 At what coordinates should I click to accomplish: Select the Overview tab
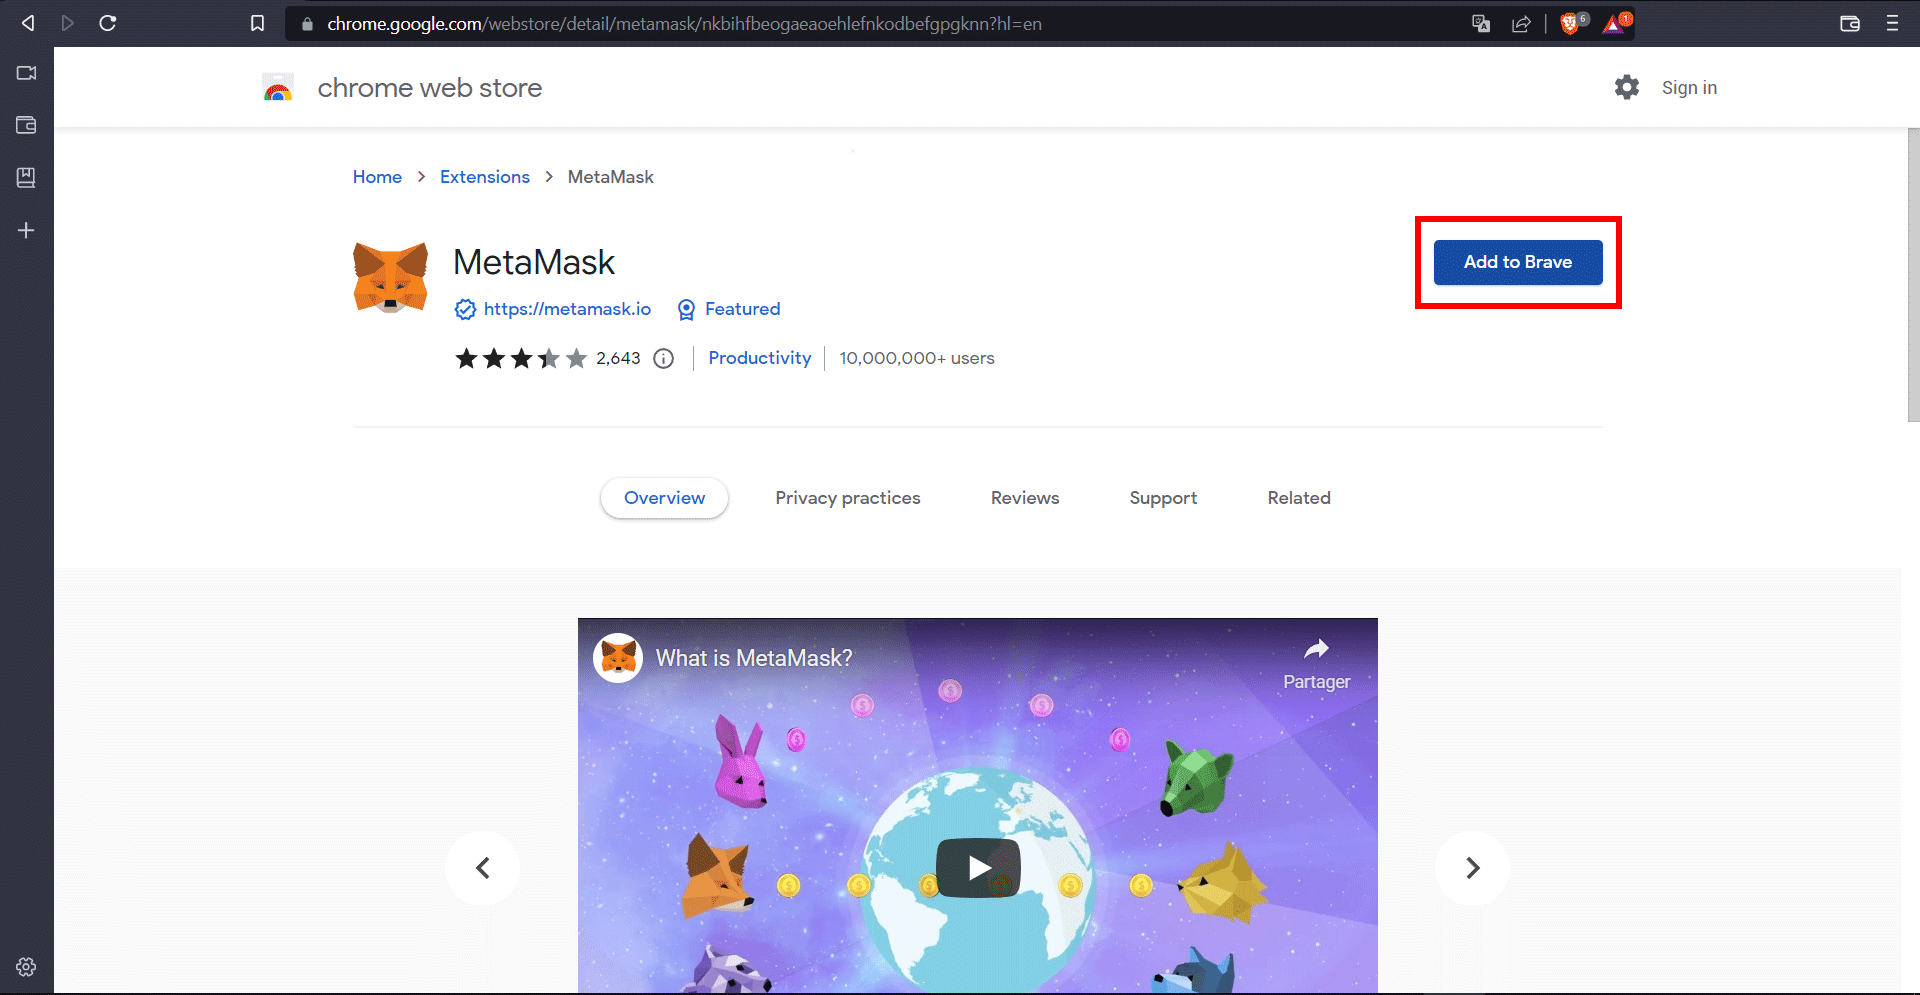664,498
